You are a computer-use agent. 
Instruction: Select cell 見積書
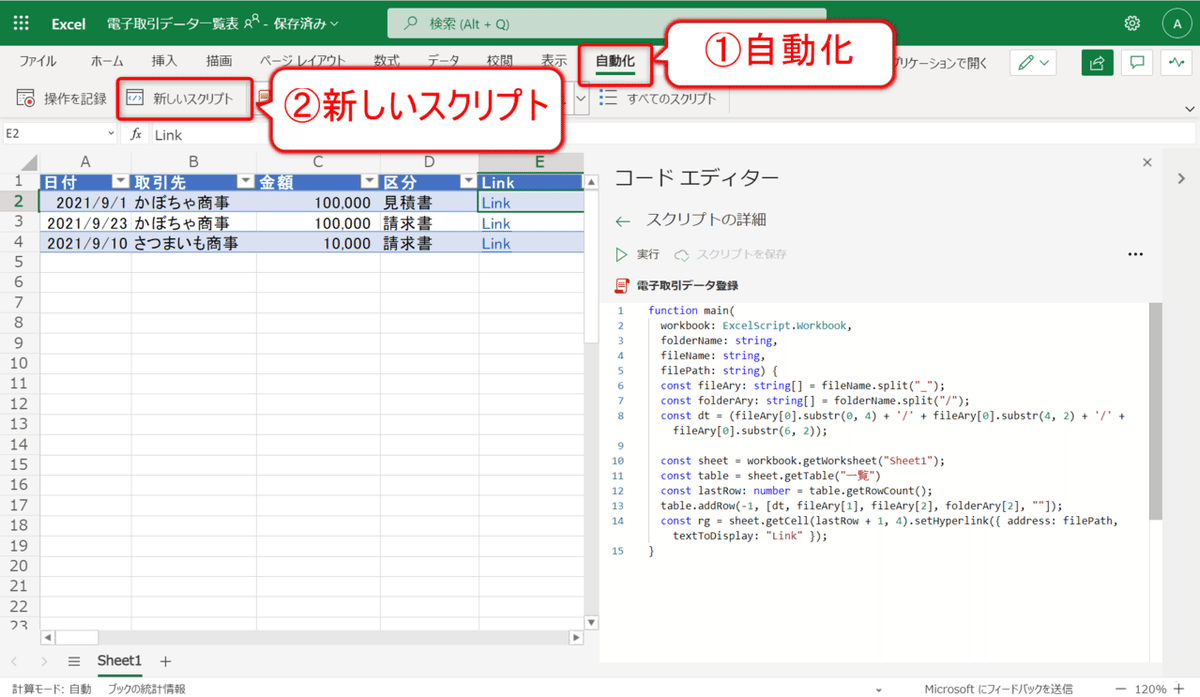tap(429, 203)
